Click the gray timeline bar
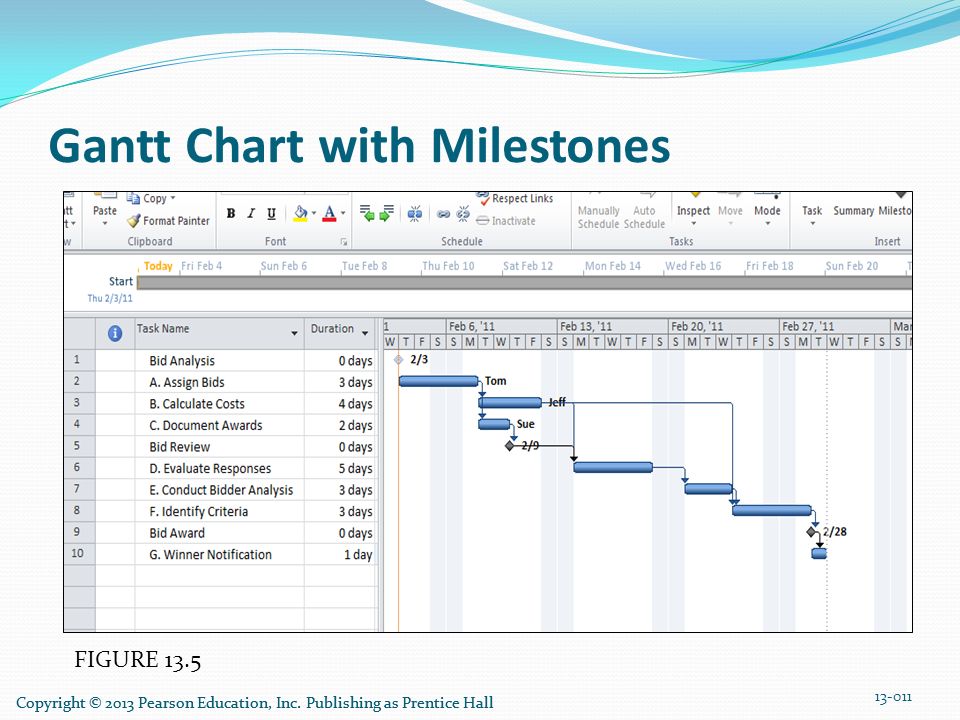The image size is (960, 720). [x=525, y=282]
